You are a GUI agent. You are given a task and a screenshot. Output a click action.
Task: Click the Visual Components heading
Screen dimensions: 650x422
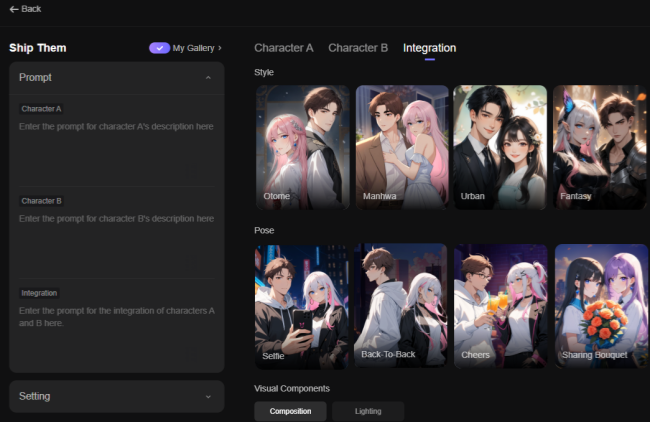[x=292, y=388]
